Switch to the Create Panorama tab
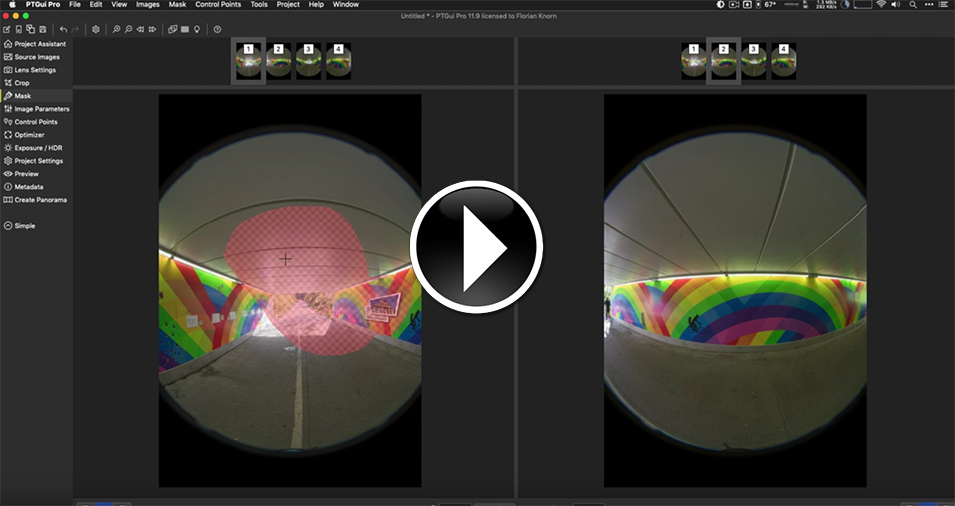Viewport: 955px width, 506px height. 36,200
